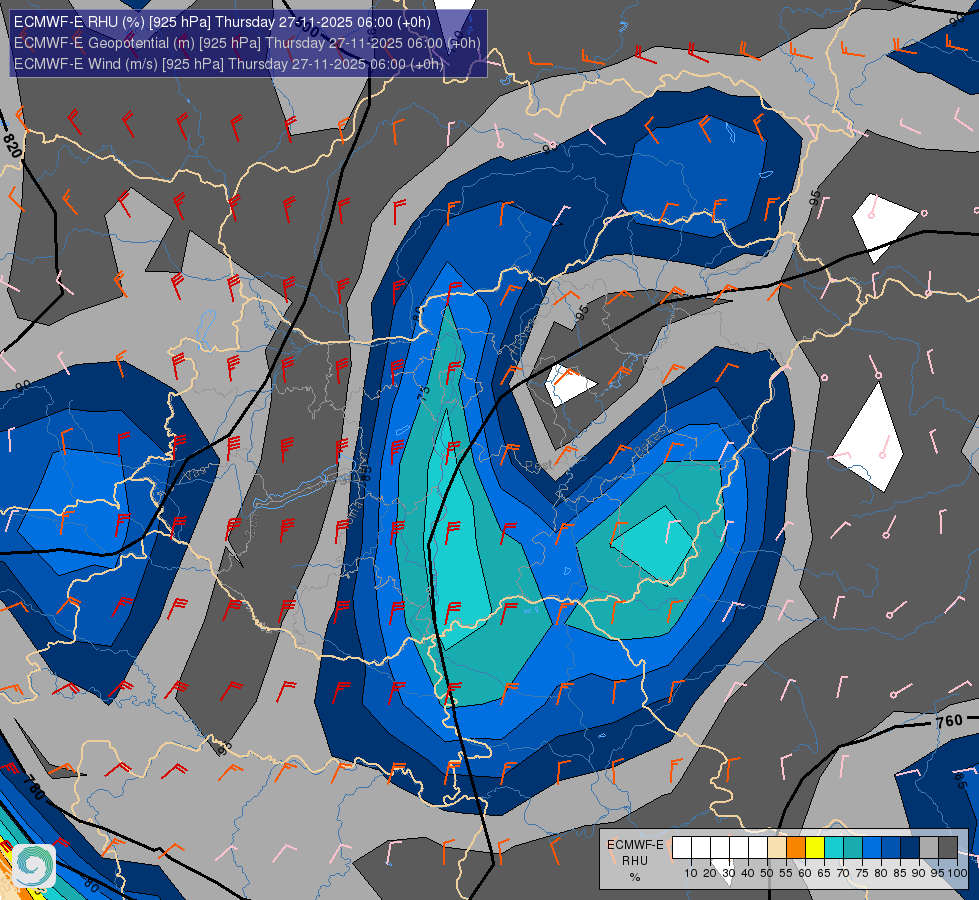Image resolution: width=979 pixels, height=900 pixels.
Task: Click the Pest place name on map
Action: (x=539, y=465)
